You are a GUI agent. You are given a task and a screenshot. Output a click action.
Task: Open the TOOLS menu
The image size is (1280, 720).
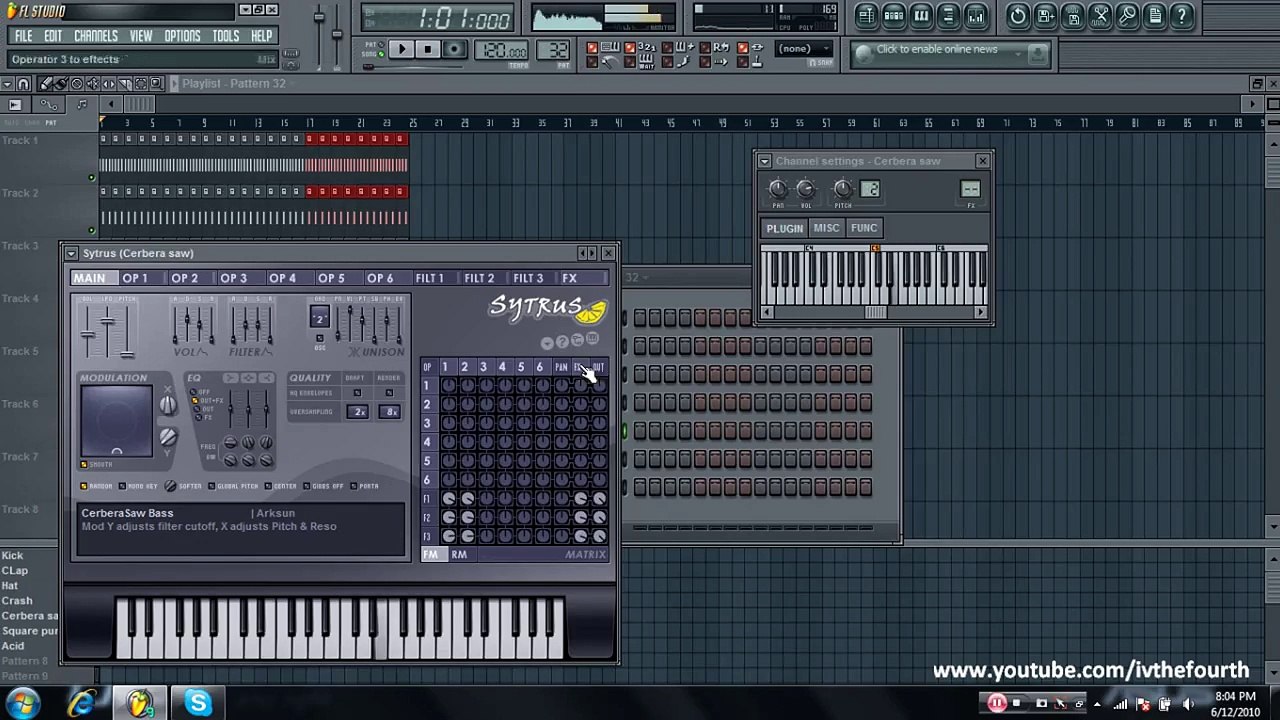coord(225,36)
